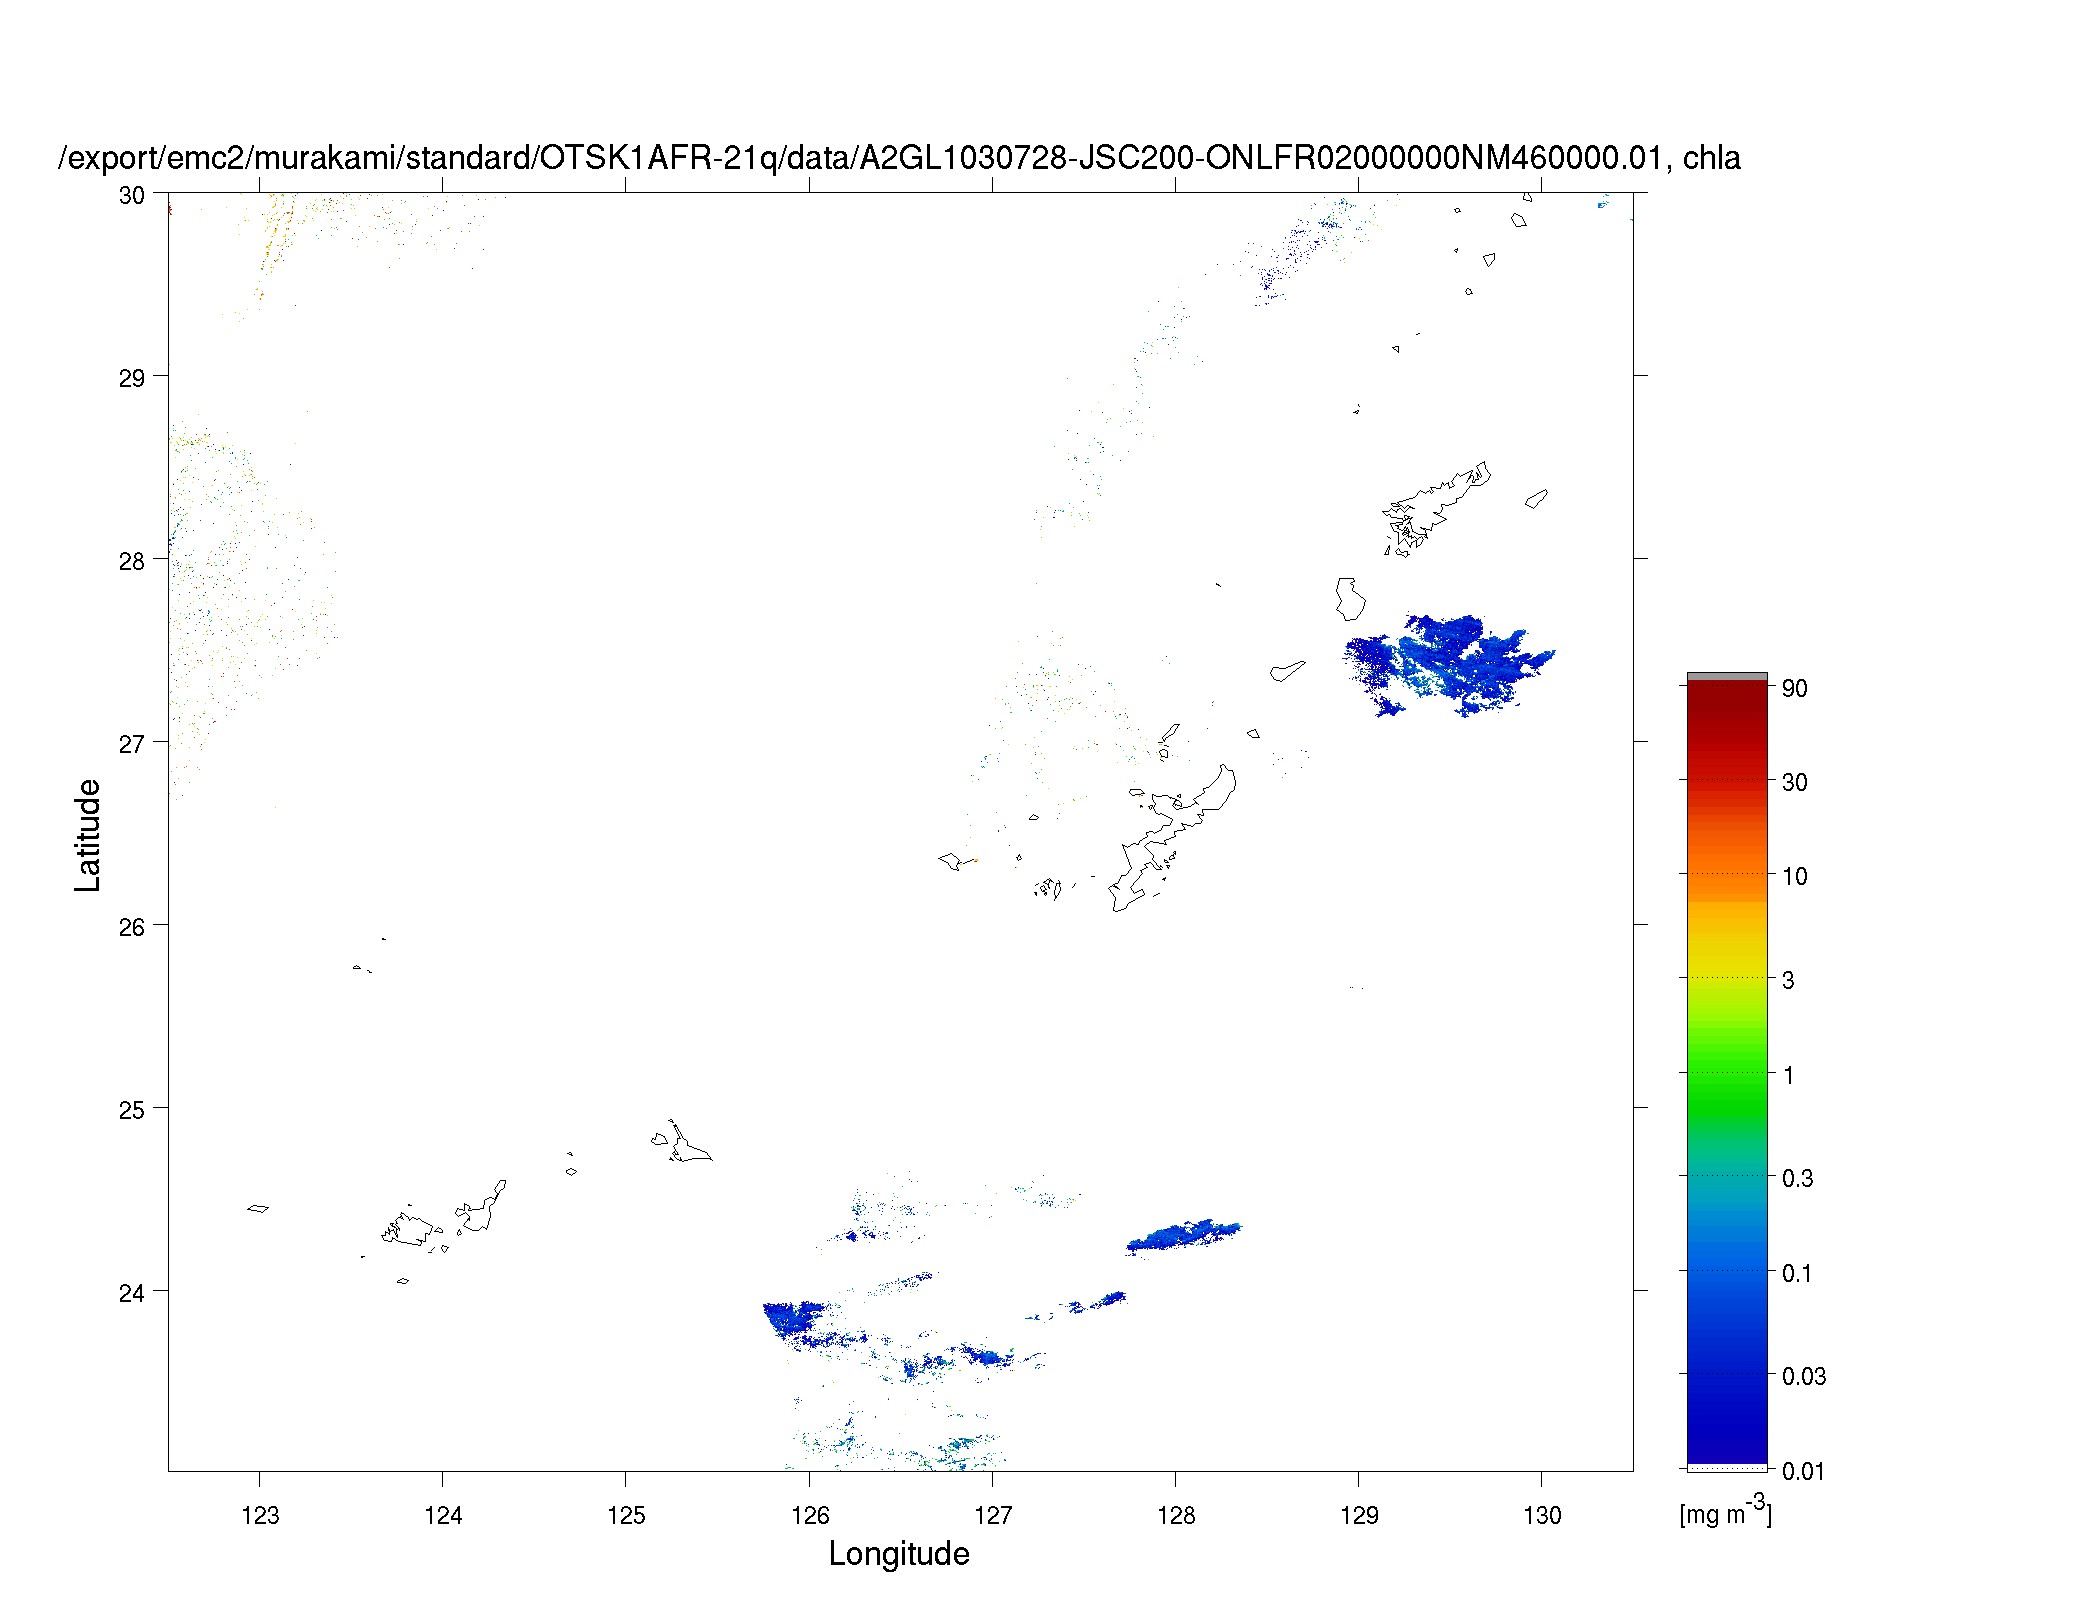The height and width of the screenshot is (1600, 2099).
Task: Click colorbar label 0.1
Action: pos(1797,1274)
